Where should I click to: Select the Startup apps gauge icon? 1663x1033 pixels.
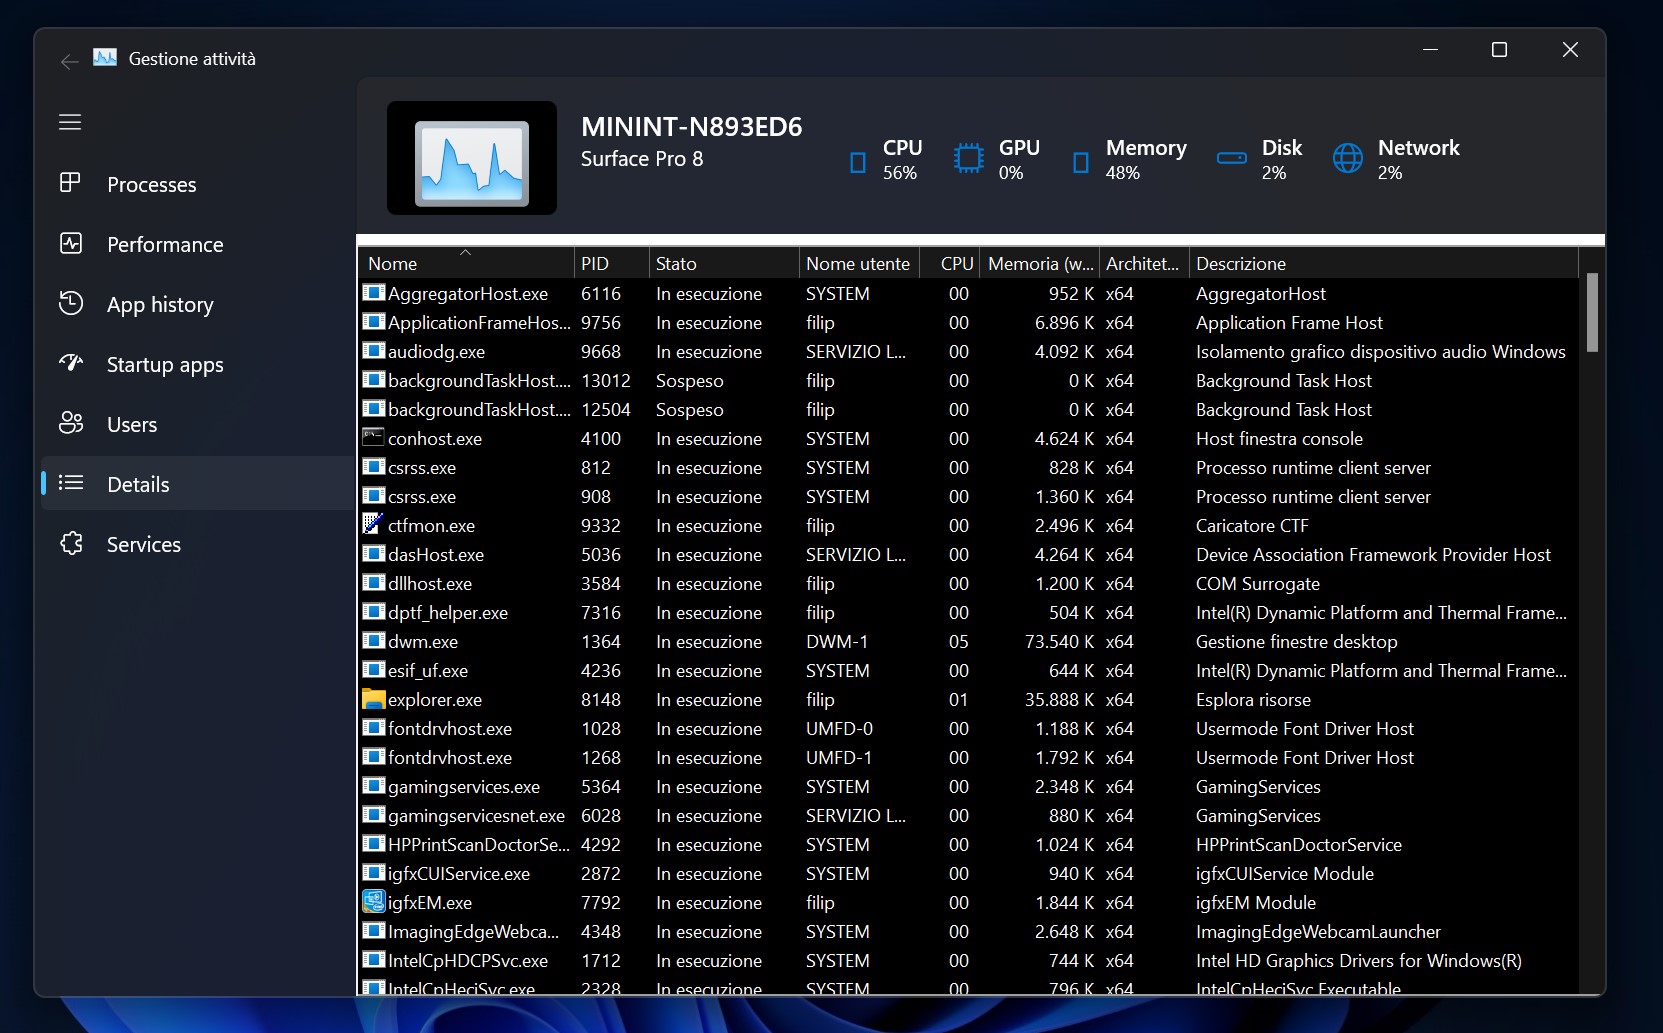pyautogui.click(x=71, y=363)
